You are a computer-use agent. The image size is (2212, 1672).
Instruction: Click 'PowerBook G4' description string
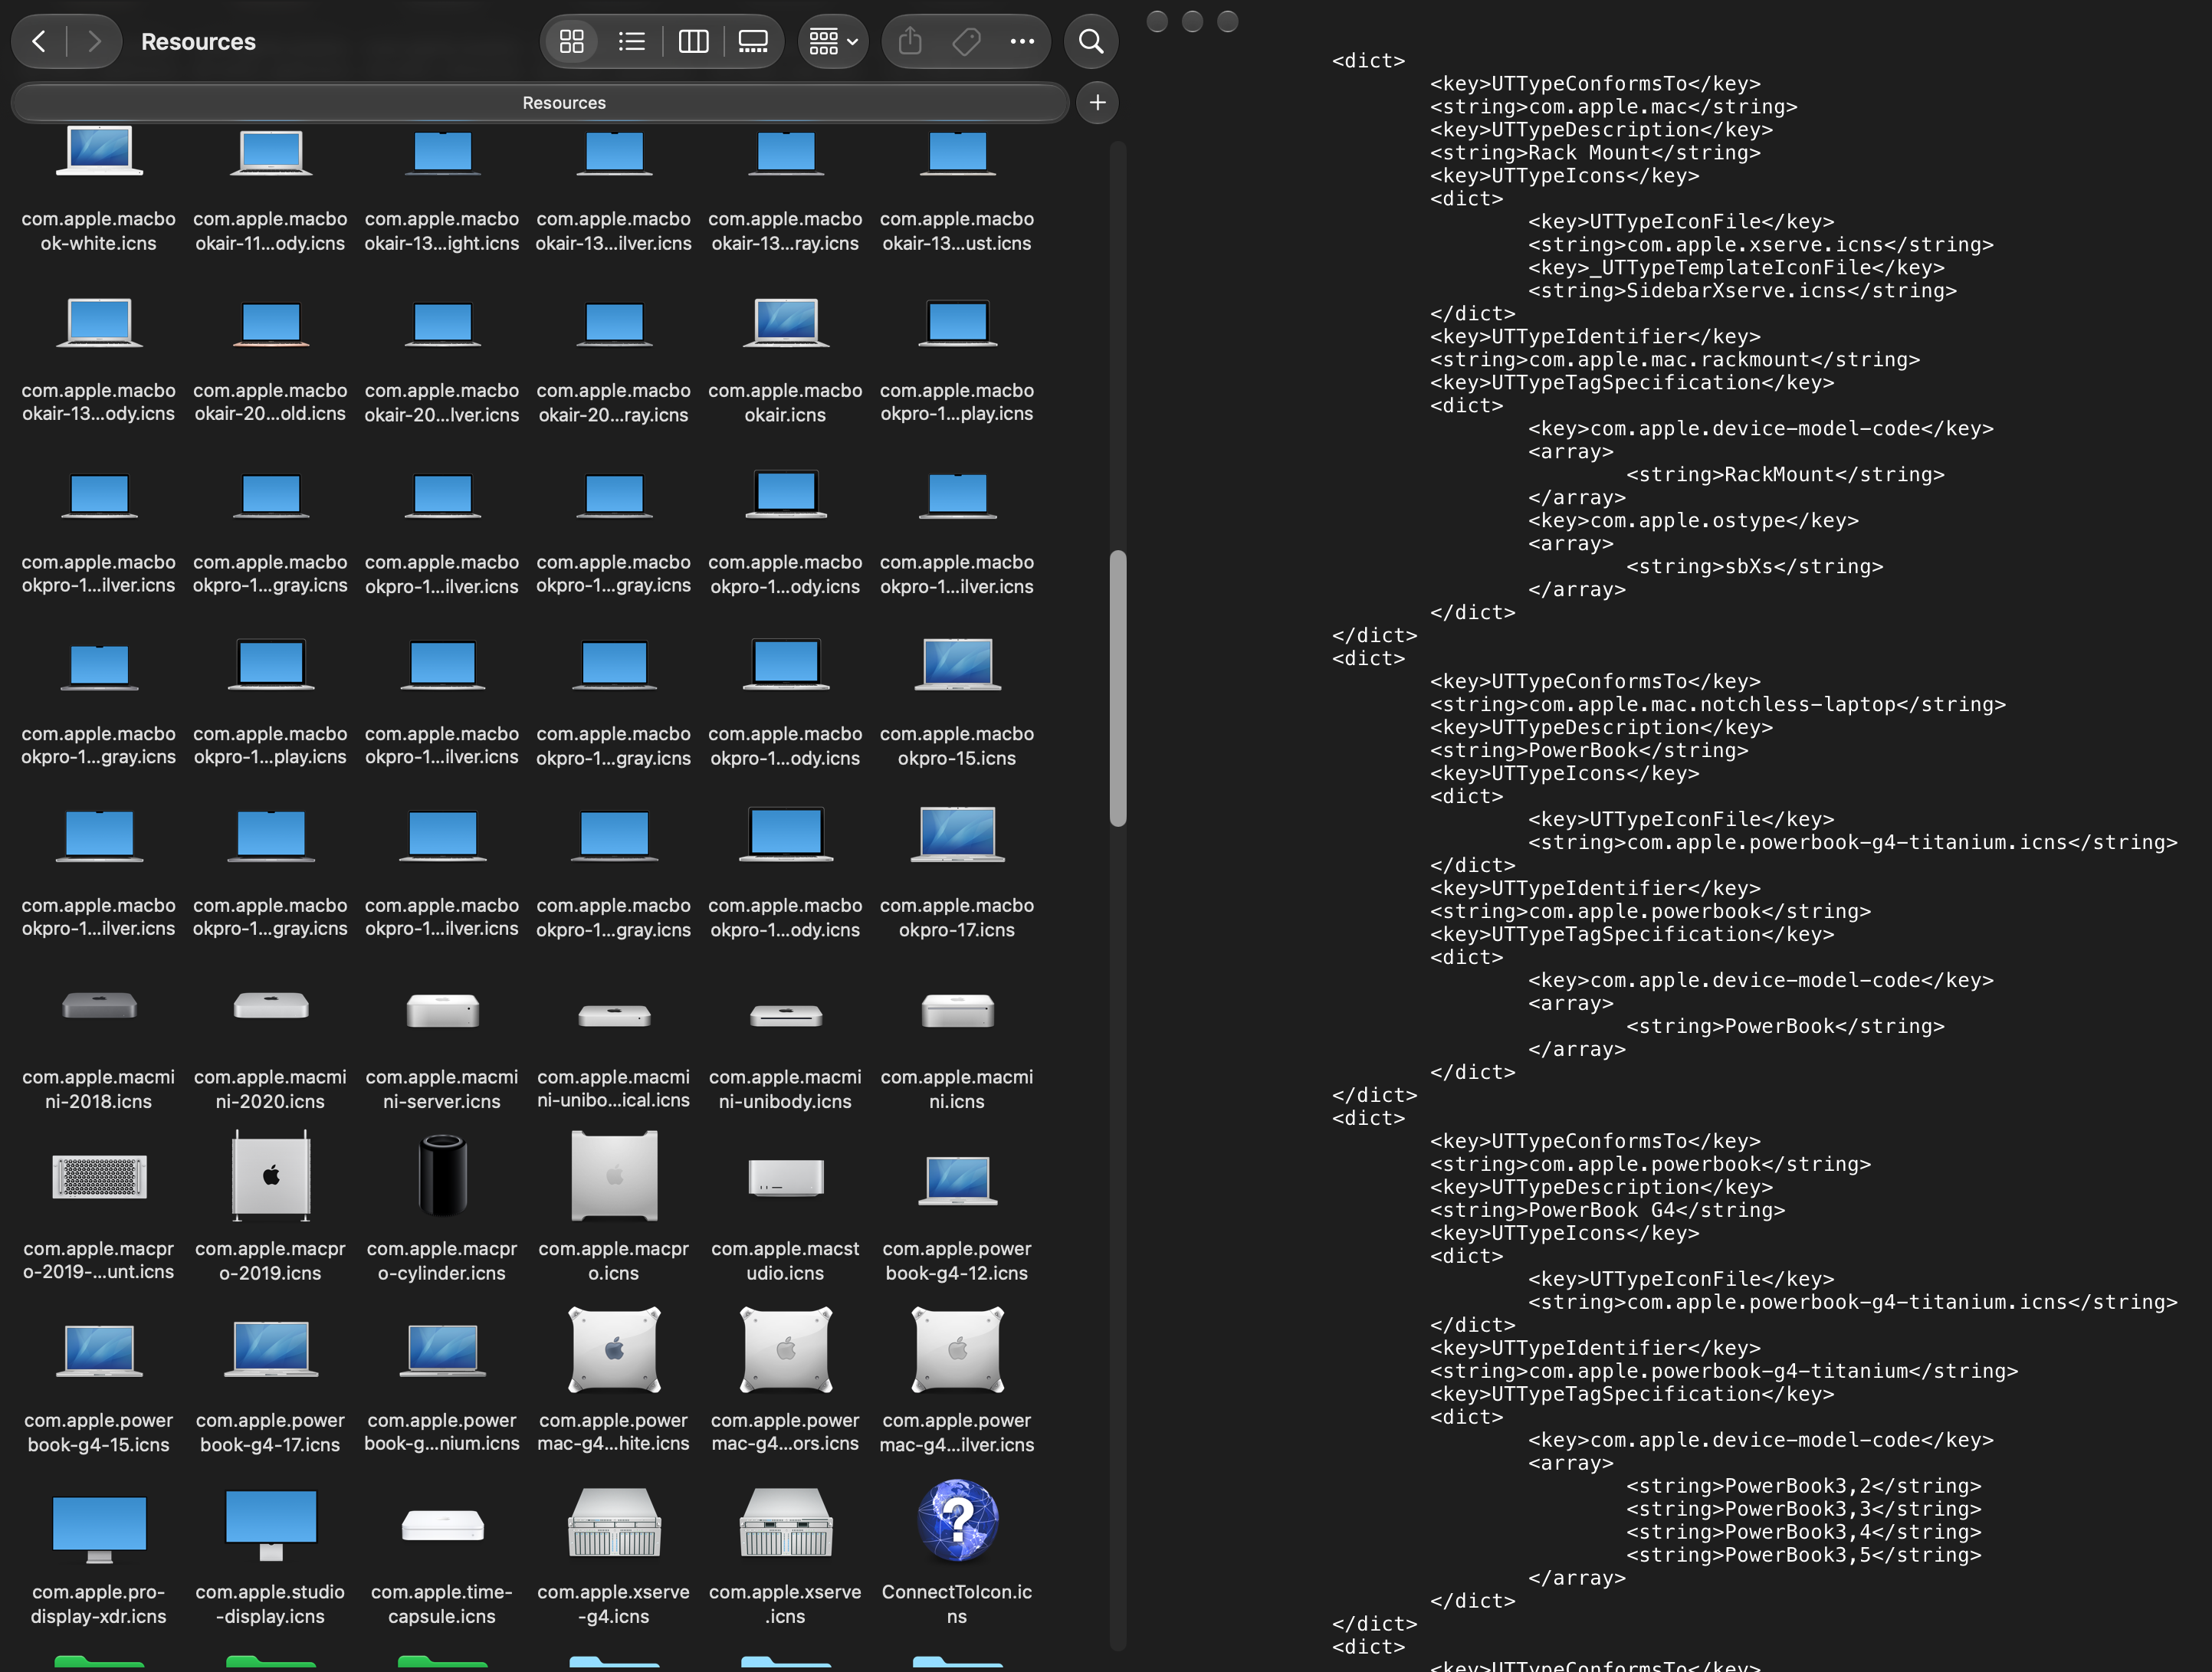tap(1601, 1211)
